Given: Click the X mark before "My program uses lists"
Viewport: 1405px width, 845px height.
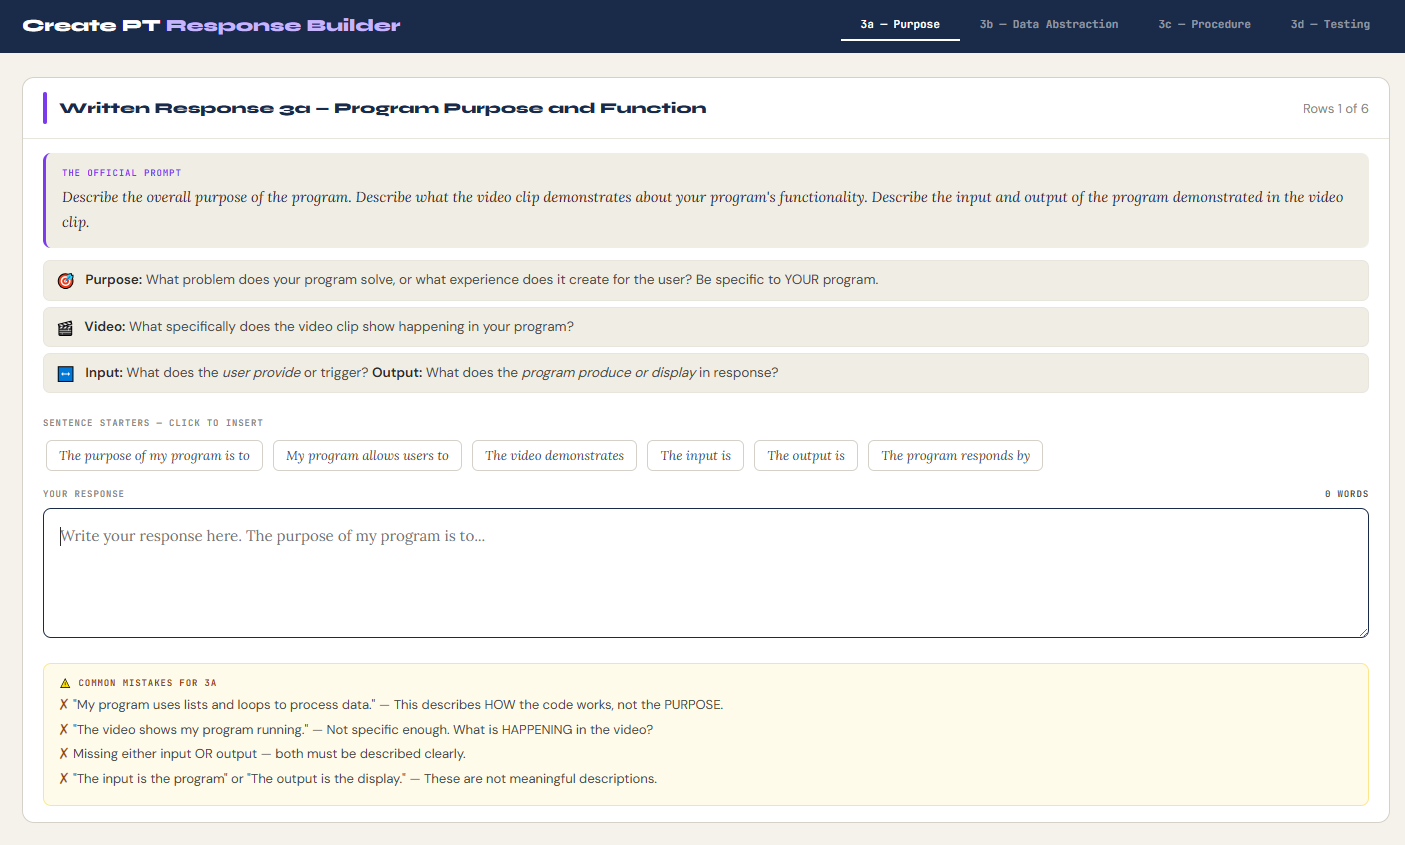Looking at the screenshot, I should (64, 705).
